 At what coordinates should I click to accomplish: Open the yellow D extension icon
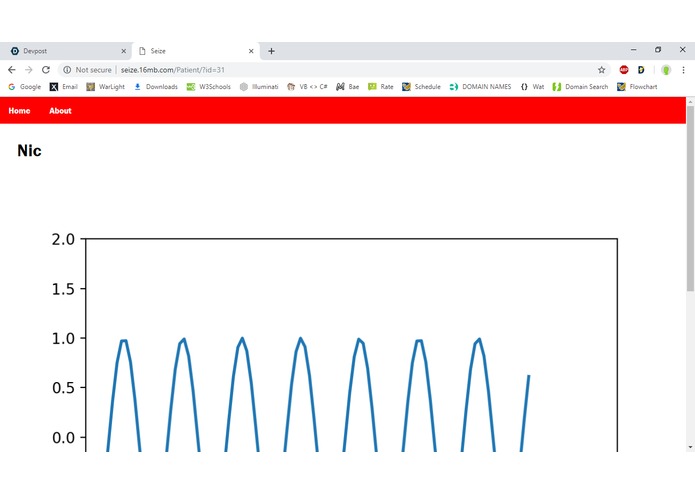click(x=641, y=70)
